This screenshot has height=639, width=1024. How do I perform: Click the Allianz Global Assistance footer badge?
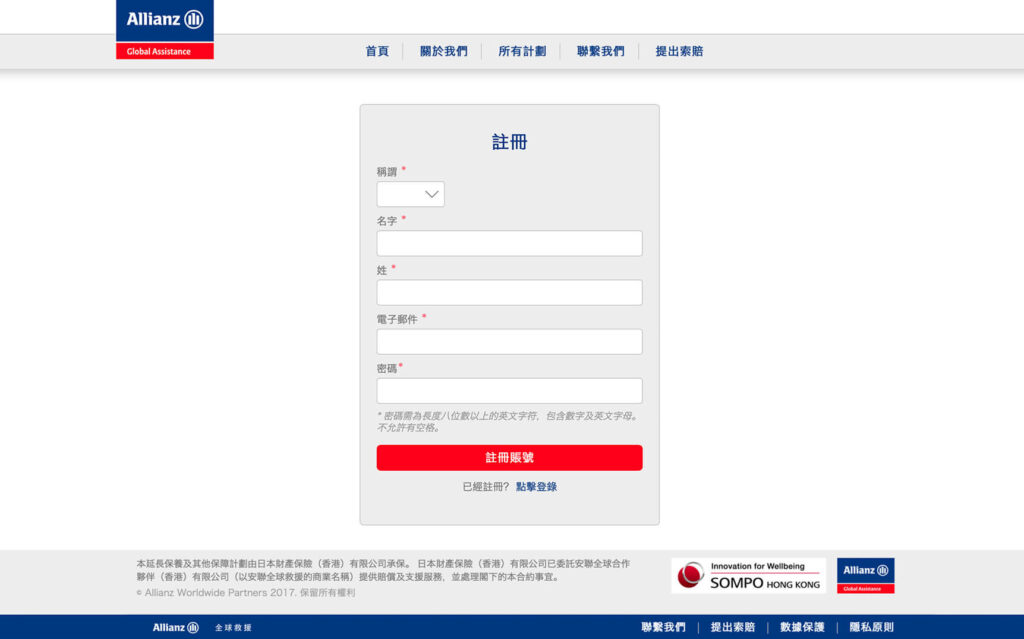[865, 575]
